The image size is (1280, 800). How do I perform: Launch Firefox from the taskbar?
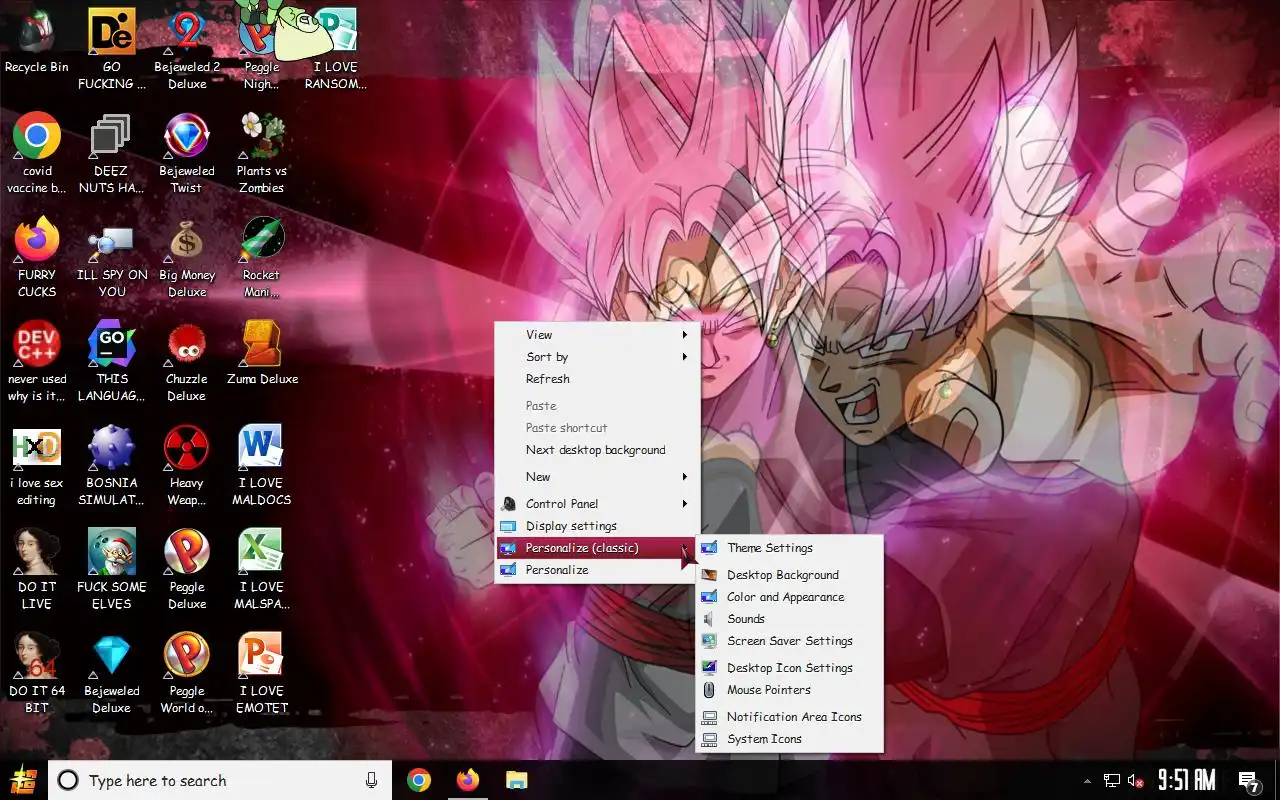click(467, 780)
